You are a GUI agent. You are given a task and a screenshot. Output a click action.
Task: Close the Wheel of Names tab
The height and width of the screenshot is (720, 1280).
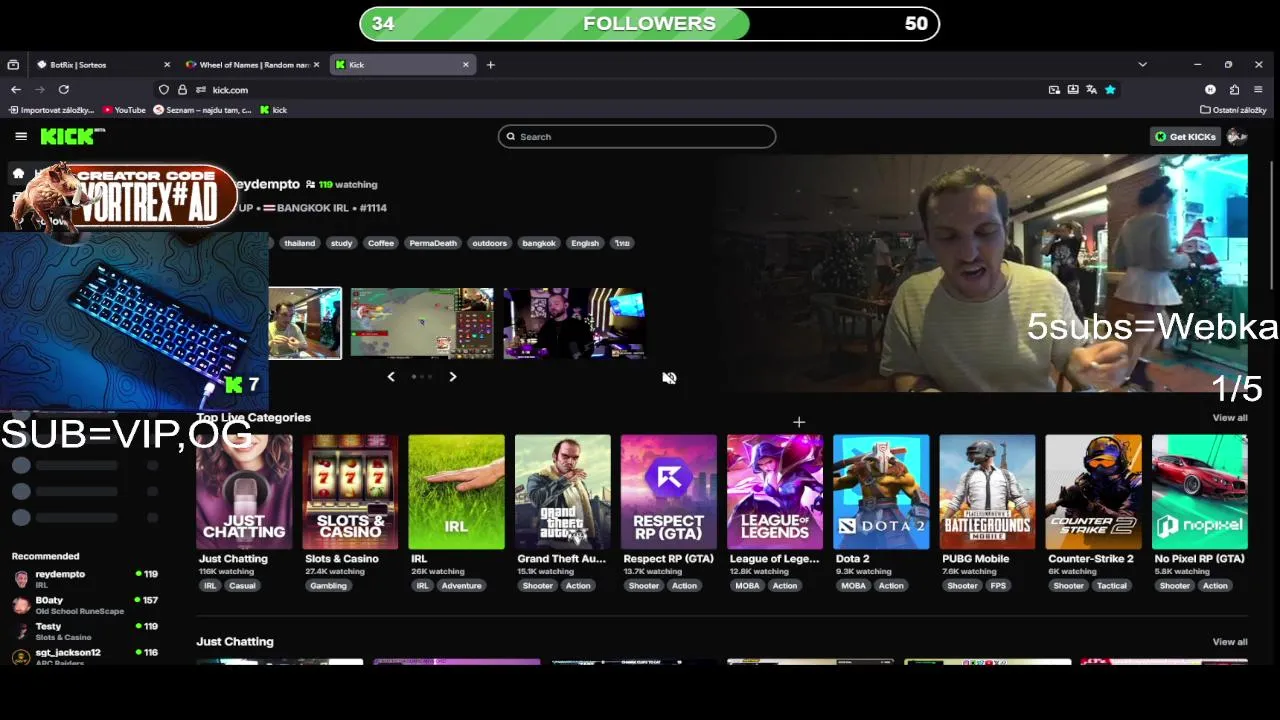(316, 65)
